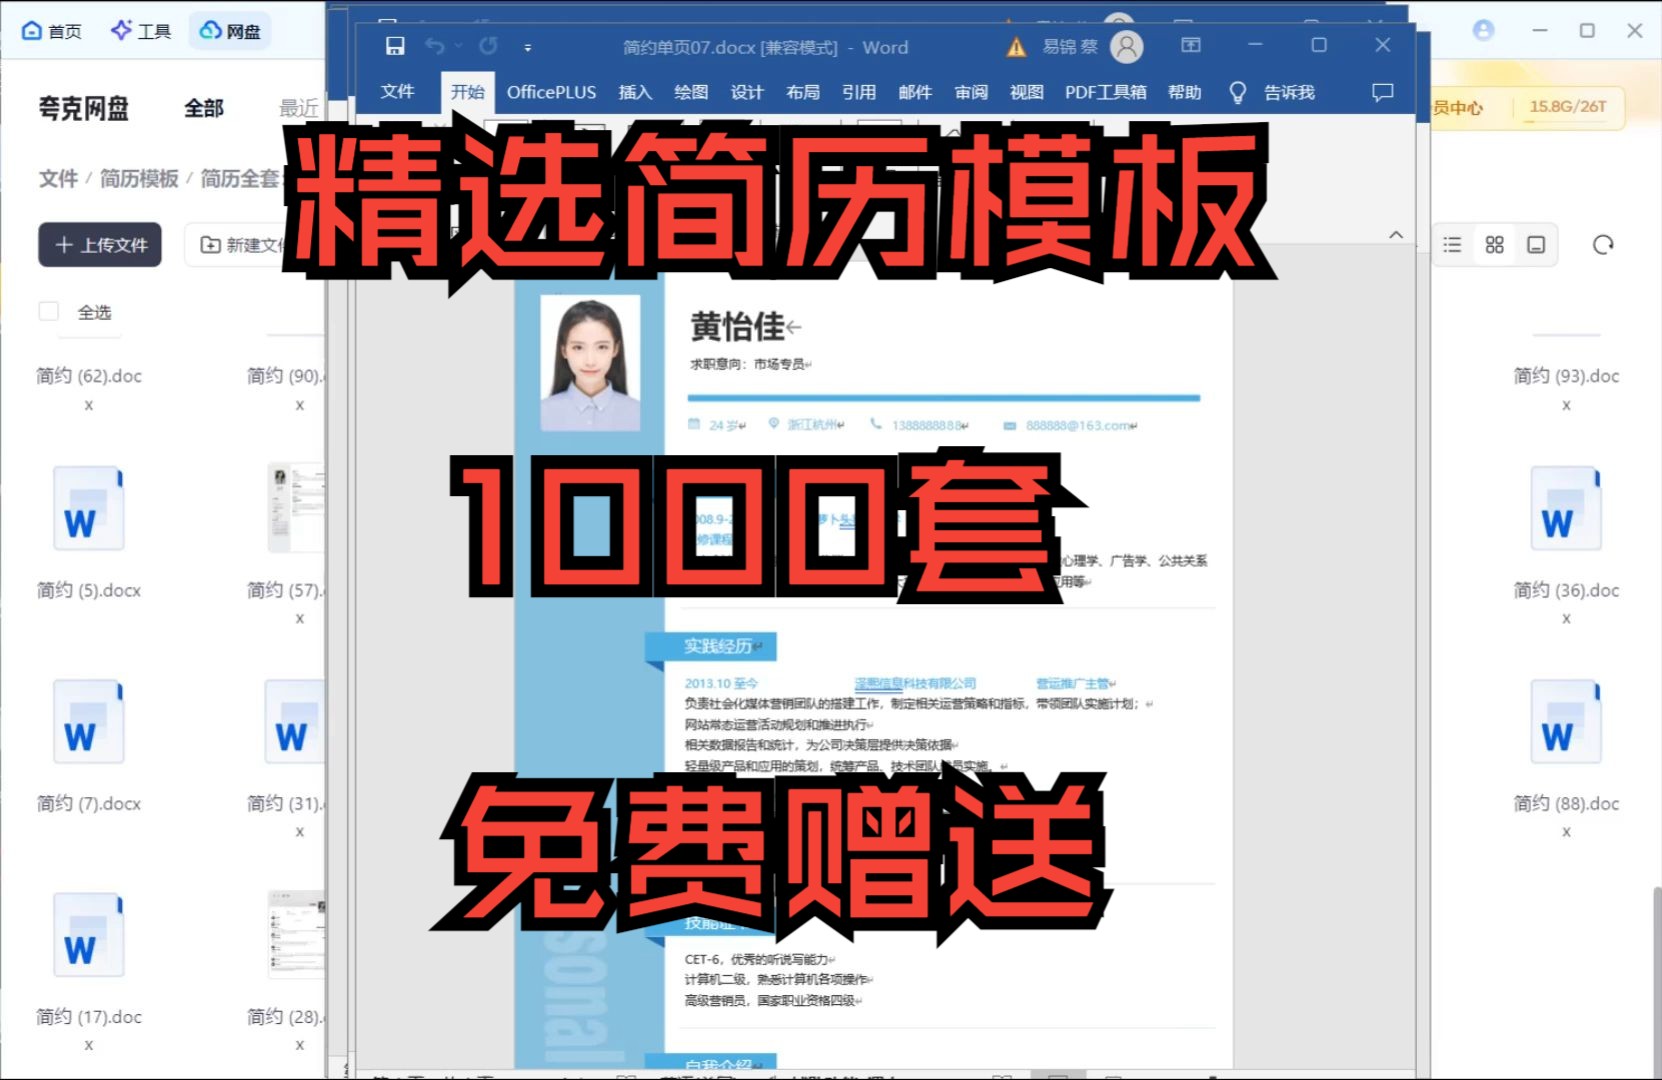Screen dimensions: 1662x1080
Task: Click the location pin icon in resume
Action: pos(773,424)
